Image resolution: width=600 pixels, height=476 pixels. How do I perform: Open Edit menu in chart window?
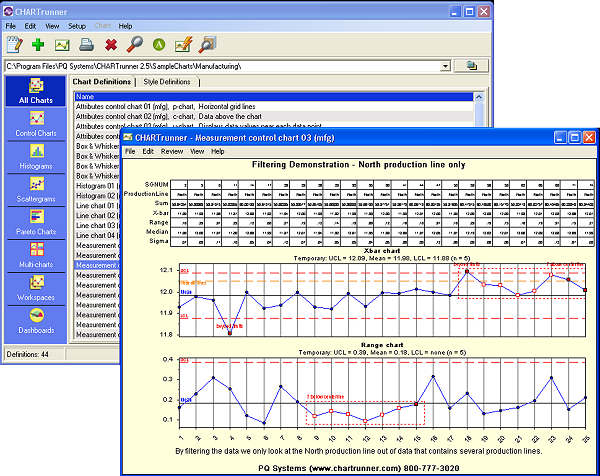(148, 151)
